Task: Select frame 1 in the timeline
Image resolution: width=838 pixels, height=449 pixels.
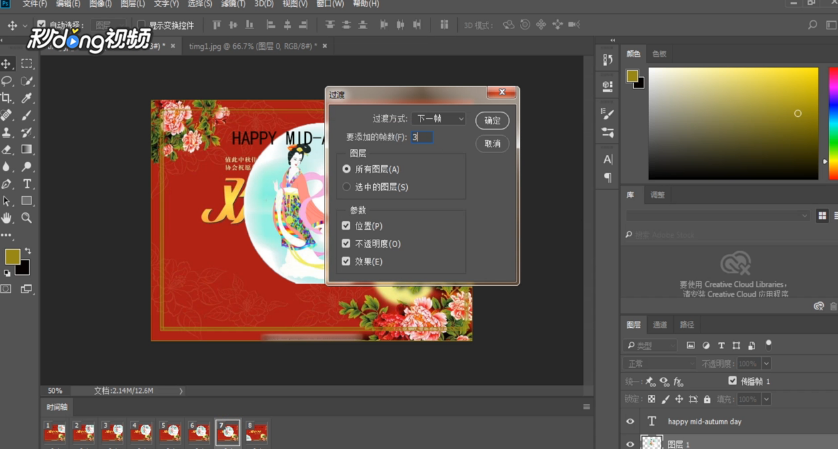Action: click(55, 433)
